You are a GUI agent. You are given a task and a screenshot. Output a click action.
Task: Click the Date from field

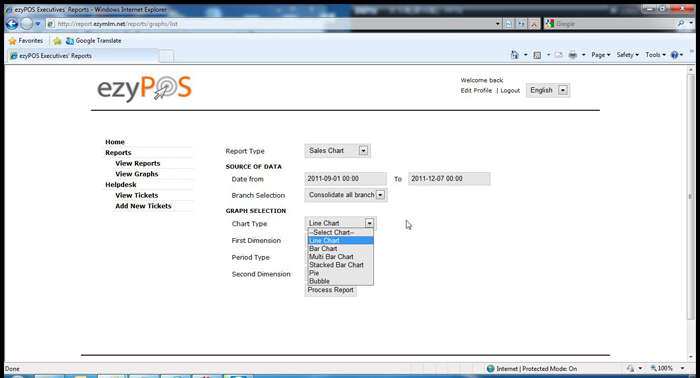(346, 179)
